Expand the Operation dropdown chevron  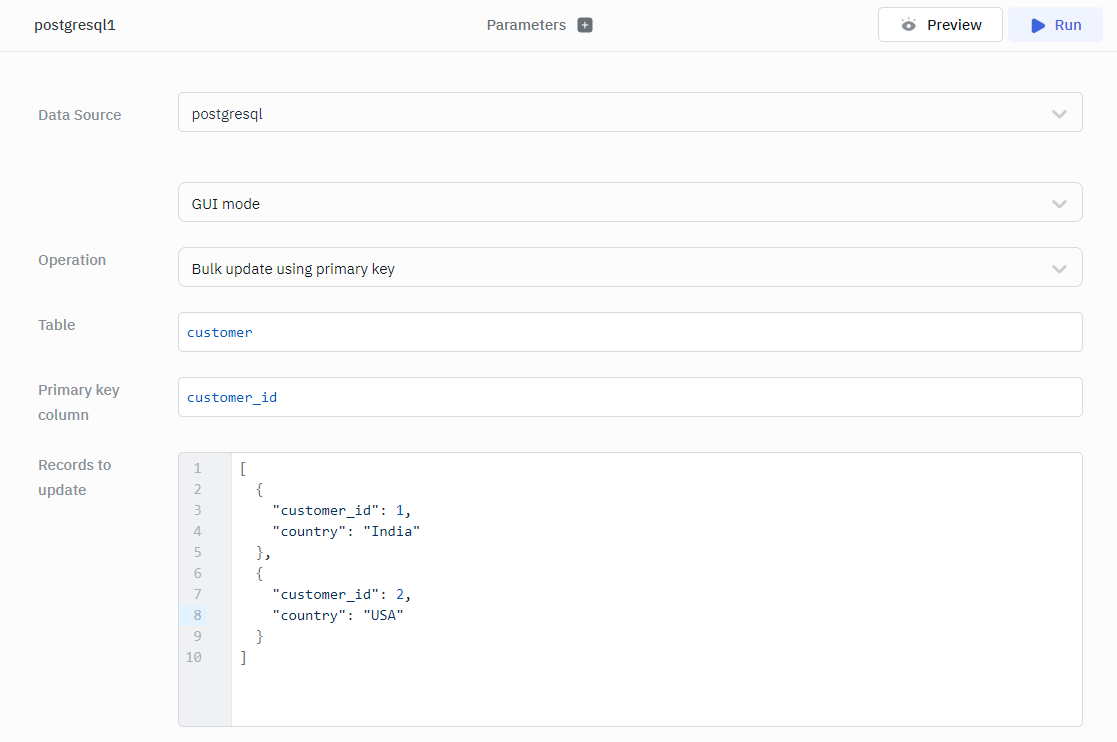pos(1059,268)
